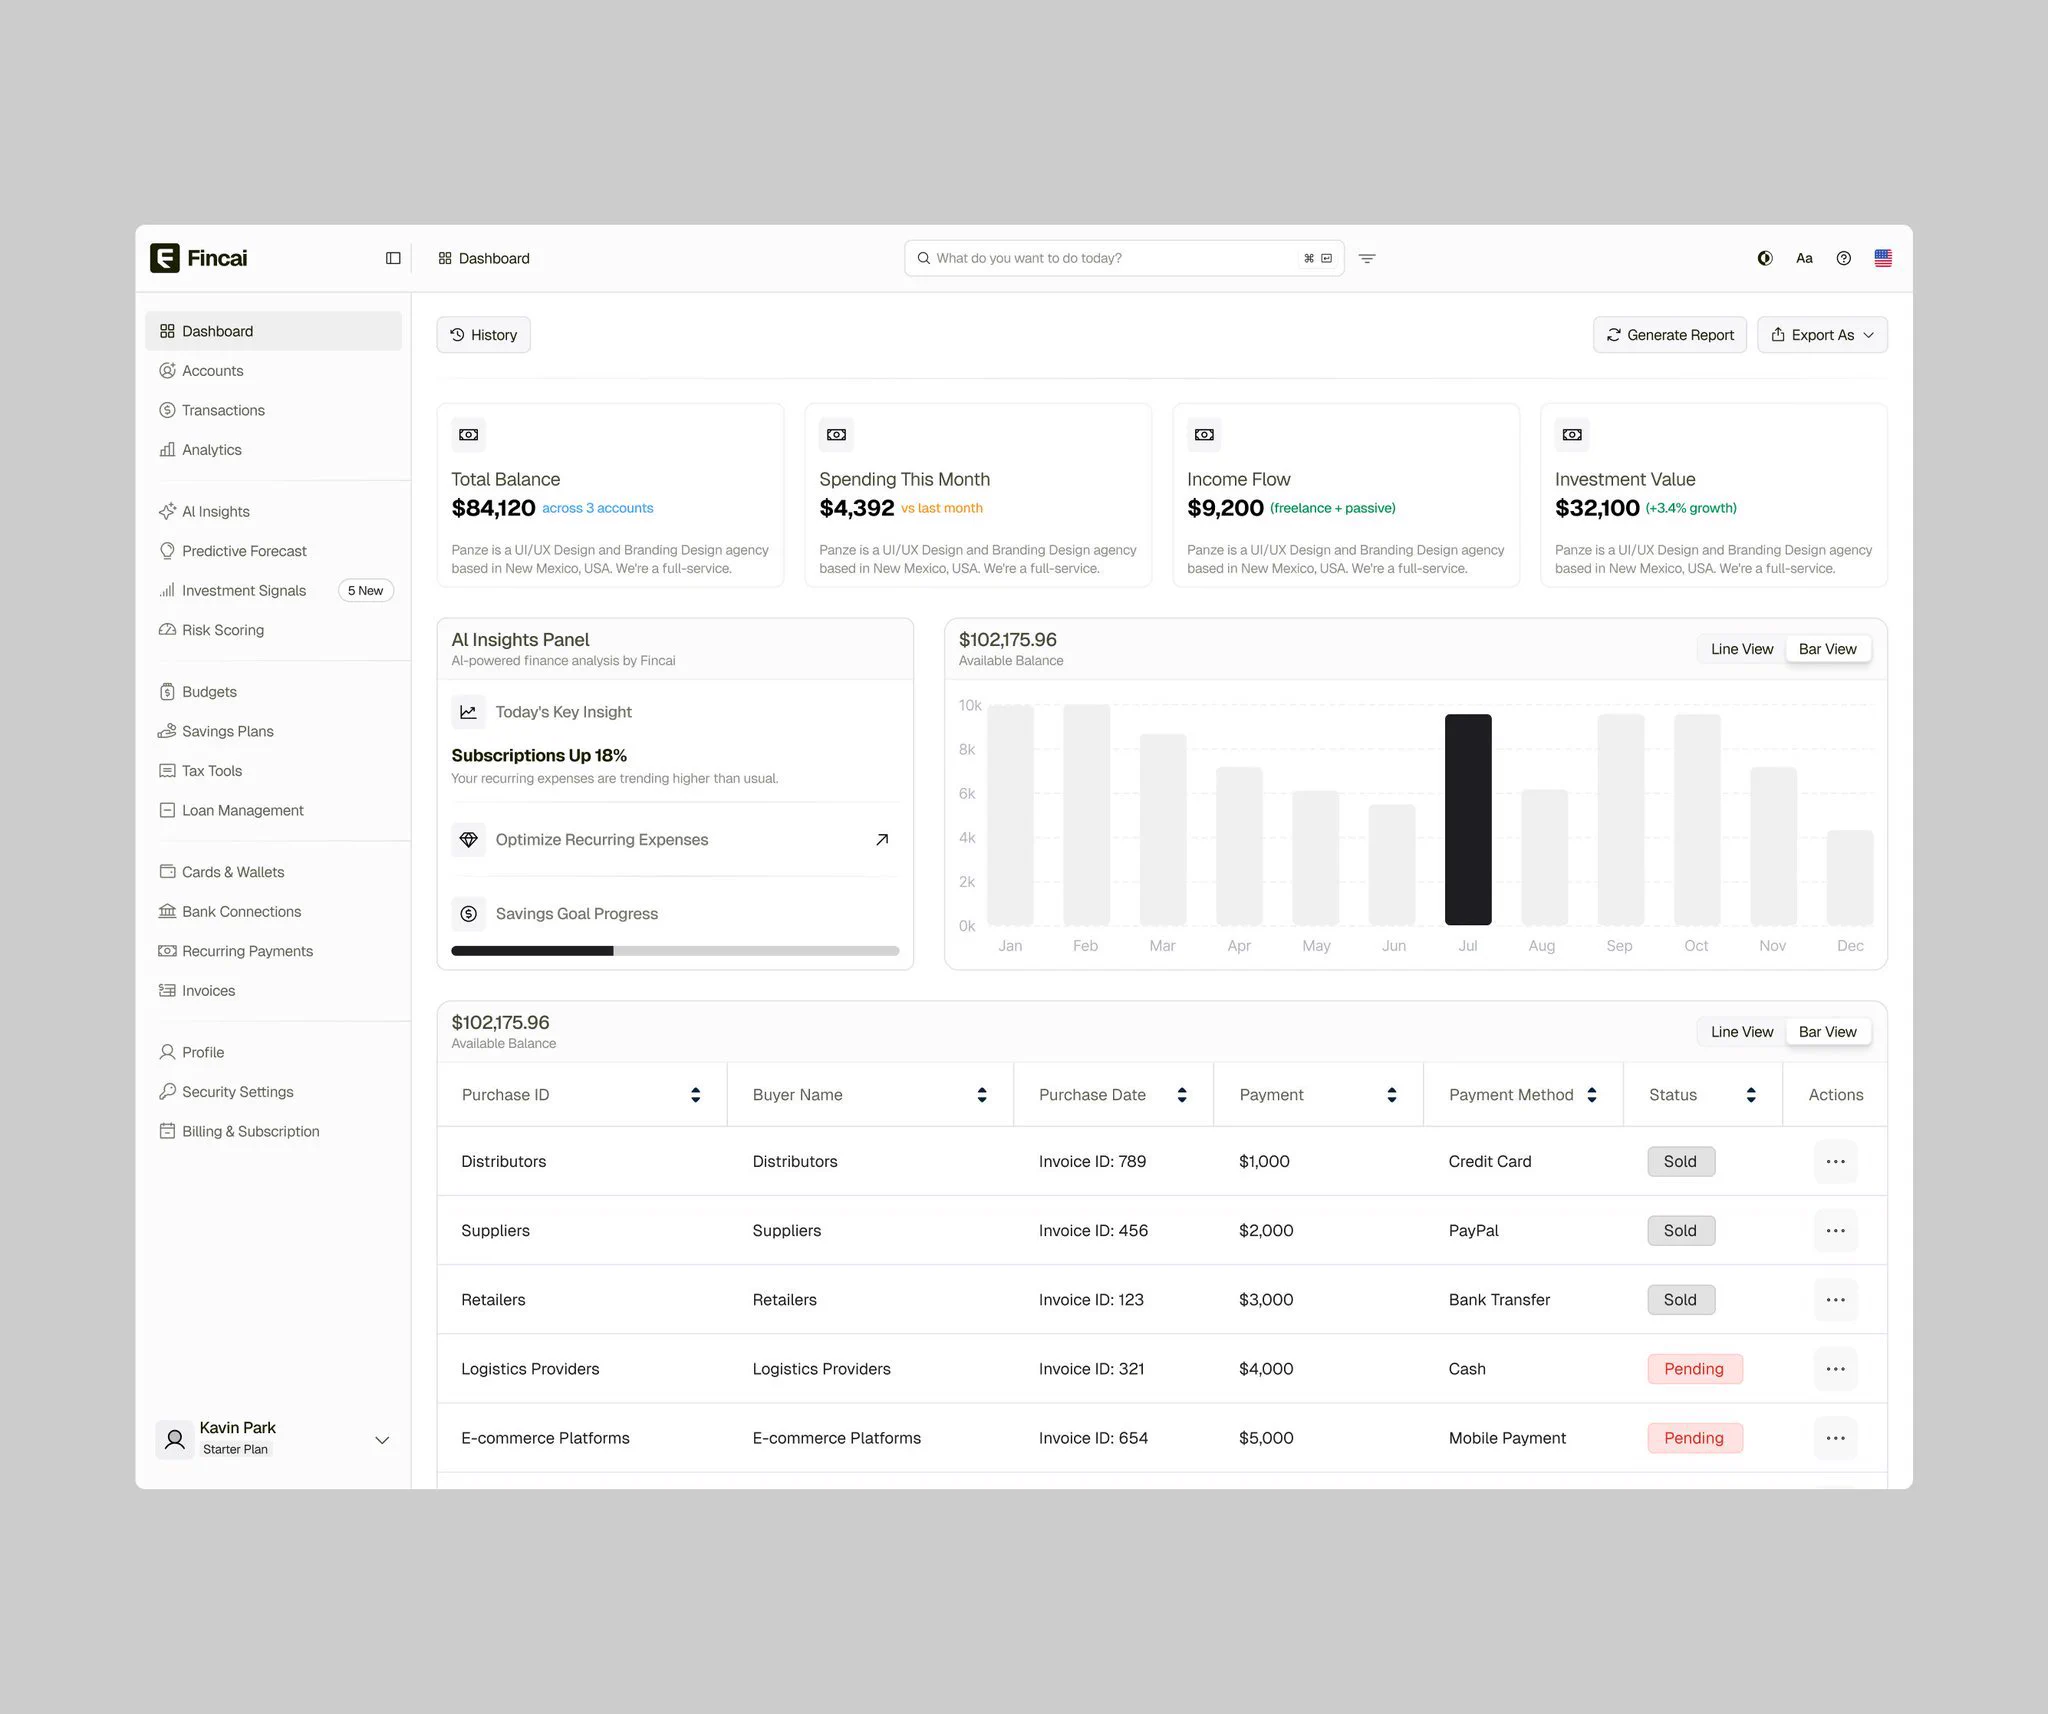Click the Investment Value cash icon
The image size is (2048, 1714).
point(1572,435)
